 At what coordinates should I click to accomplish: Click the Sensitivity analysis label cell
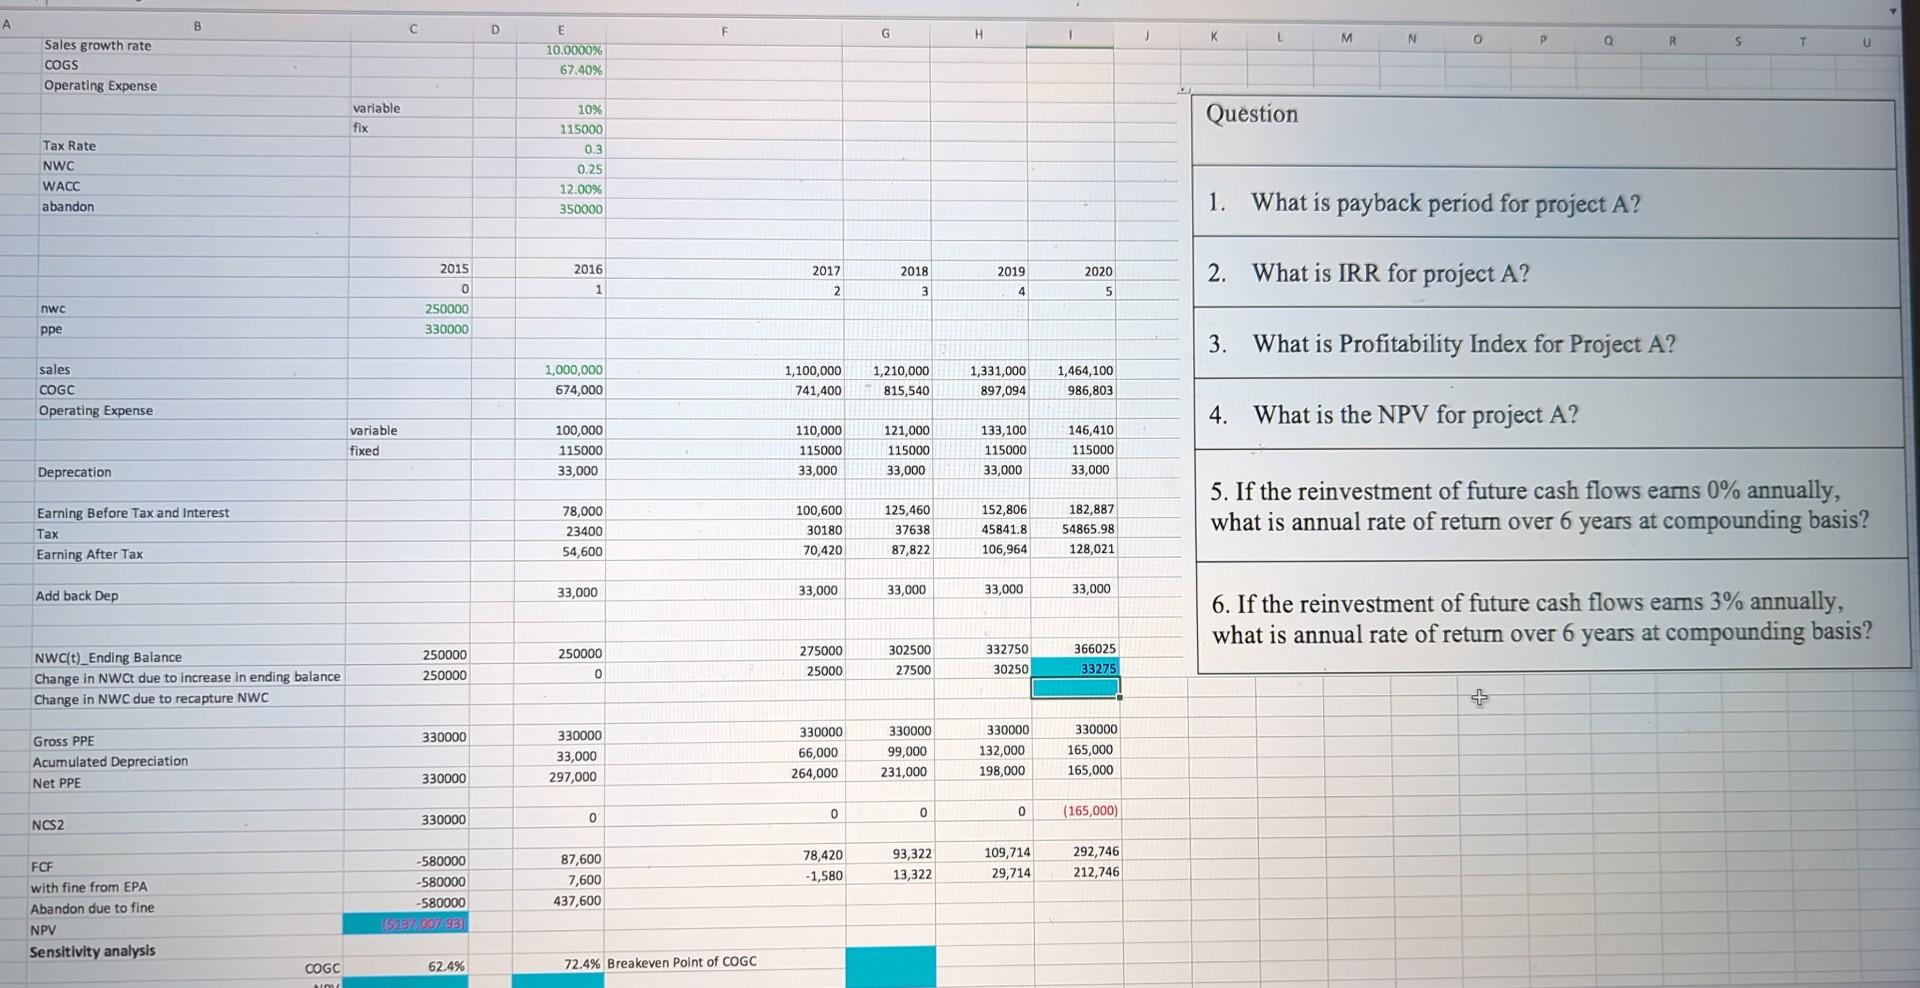pos(93,950)
